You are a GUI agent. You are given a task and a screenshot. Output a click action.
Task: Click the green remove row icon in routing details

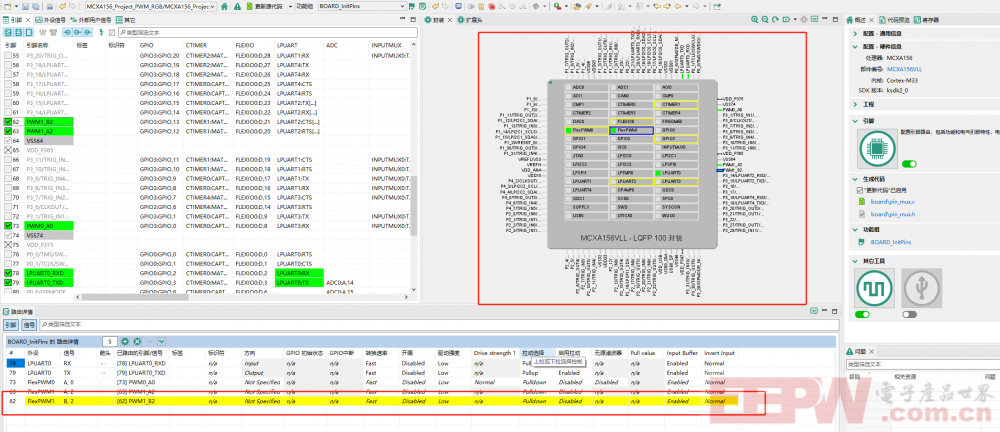point(137,341)
